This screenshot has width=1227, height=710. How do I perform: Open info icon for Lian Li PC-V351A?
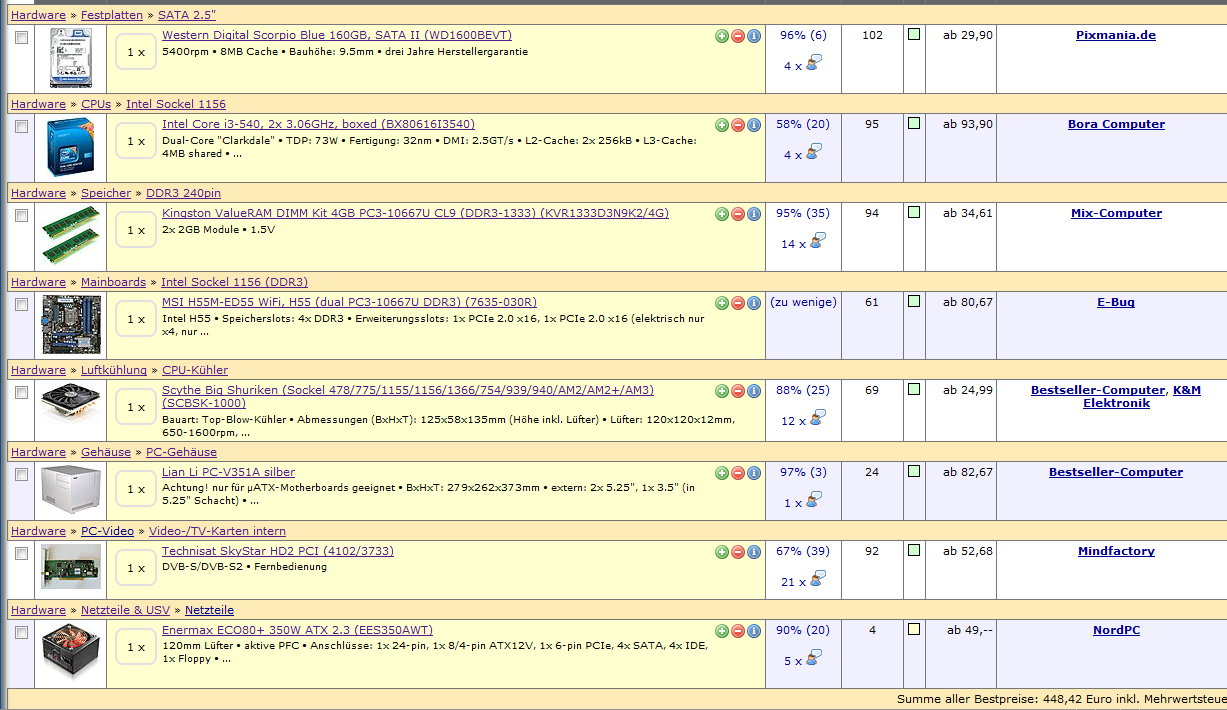pyautogui.click(x=754, y=473)
